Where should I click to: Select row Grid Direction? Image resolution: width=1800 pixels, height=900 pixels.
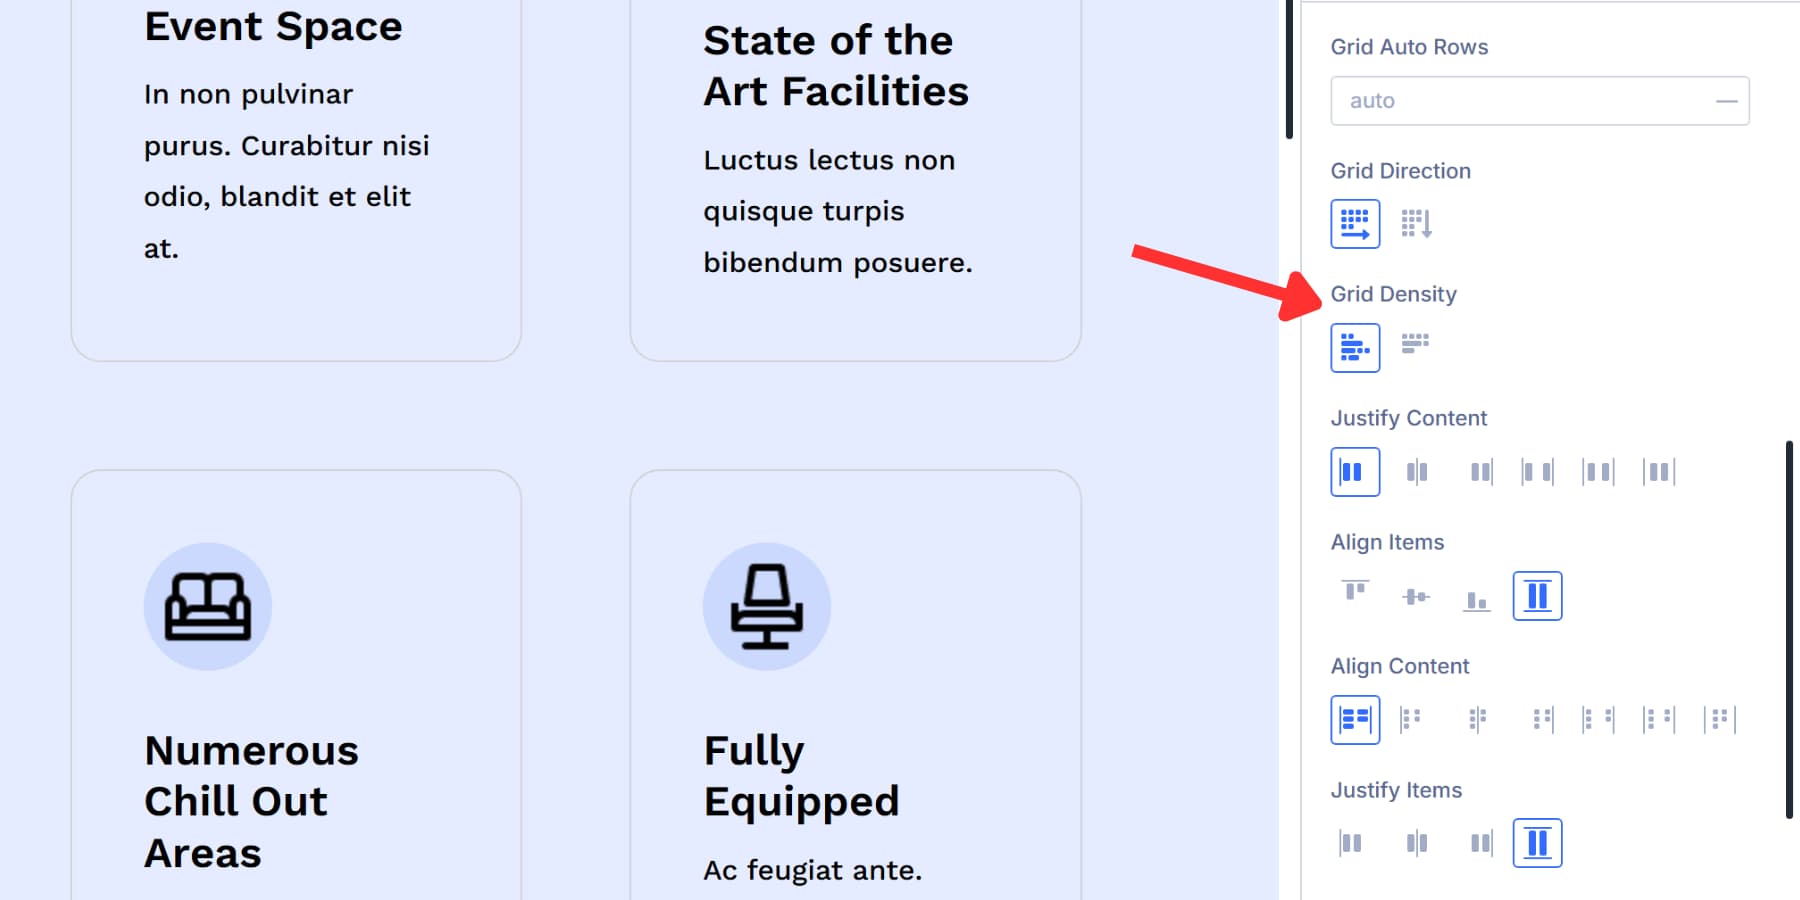pos(1355,223)
